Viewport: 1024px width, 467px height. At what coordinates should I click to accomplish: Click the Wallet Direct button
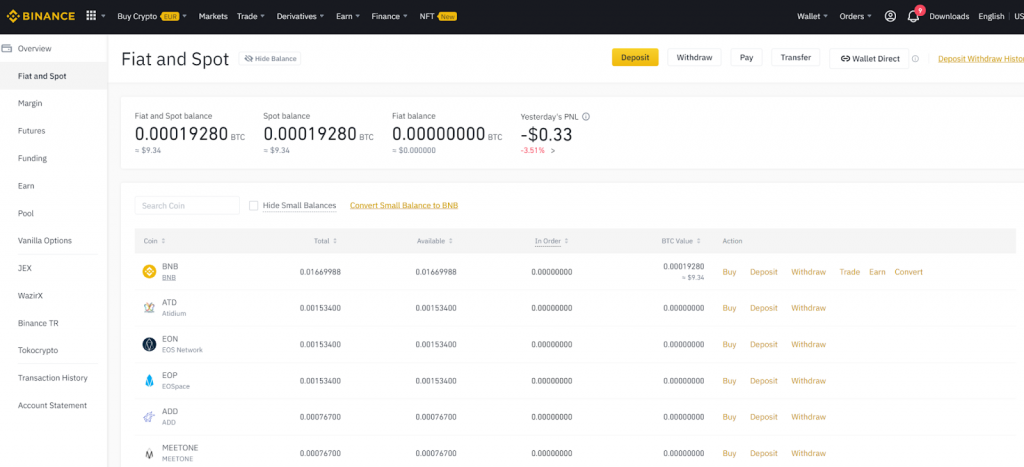coord(869,58)
